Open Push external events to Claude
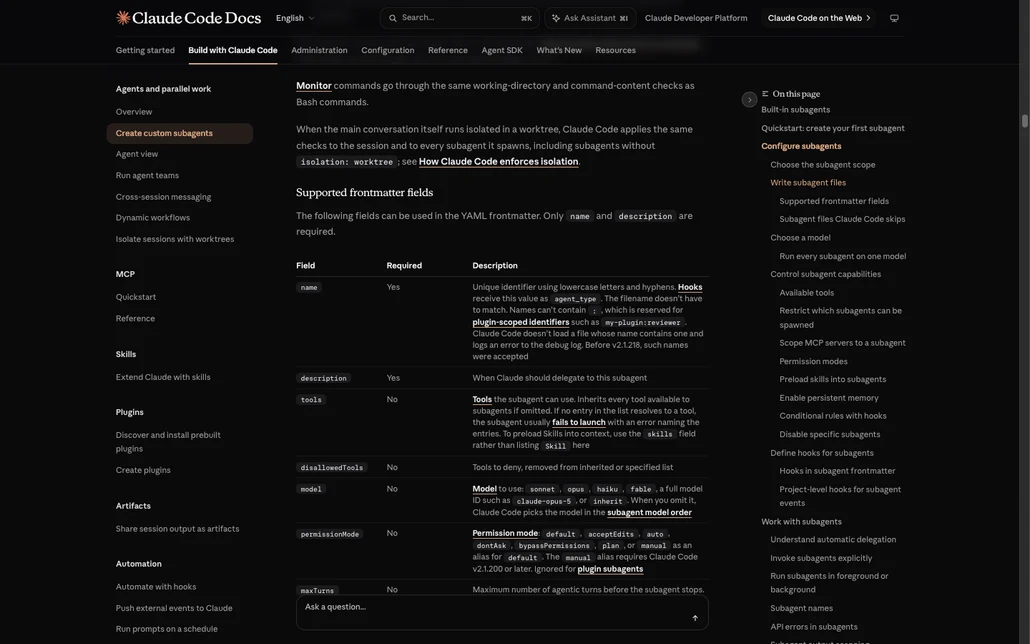The image size is (1030, 644). (174, 609)
